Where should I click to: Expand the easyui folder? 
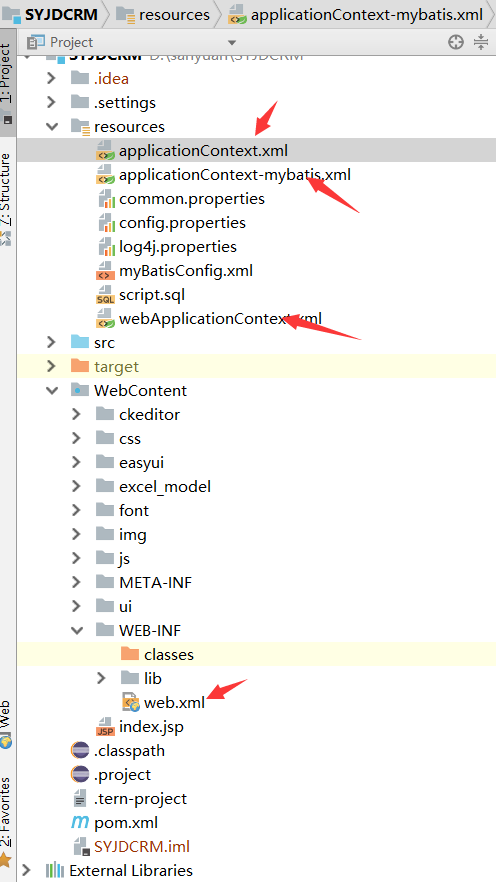[76, 462]
